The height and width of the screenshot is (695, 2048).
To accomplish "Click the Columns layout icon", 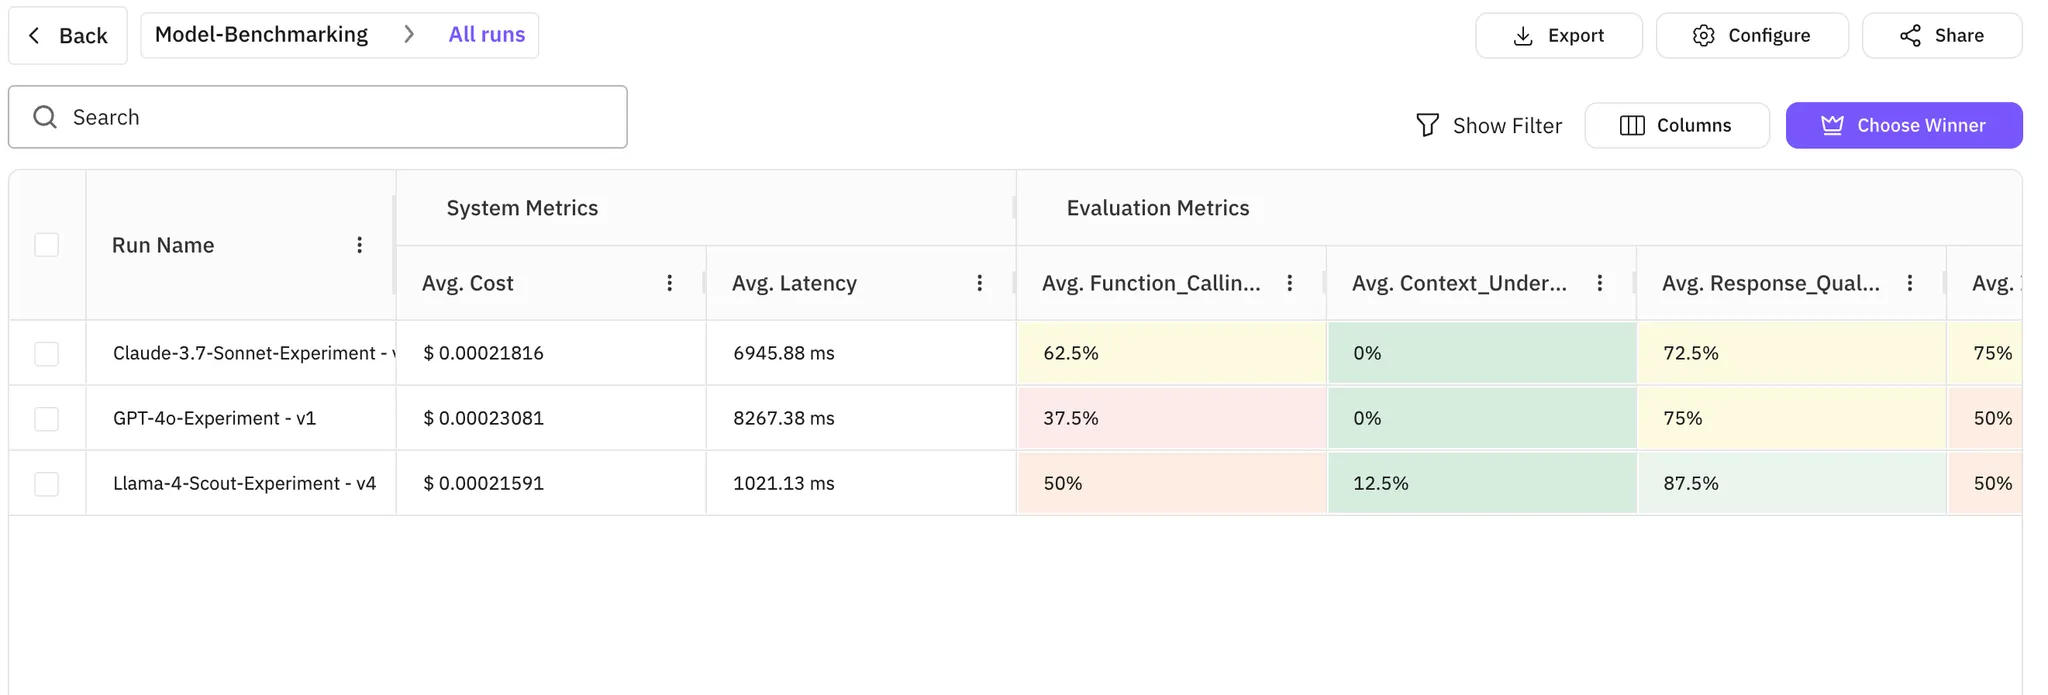I will (1632, 125).
